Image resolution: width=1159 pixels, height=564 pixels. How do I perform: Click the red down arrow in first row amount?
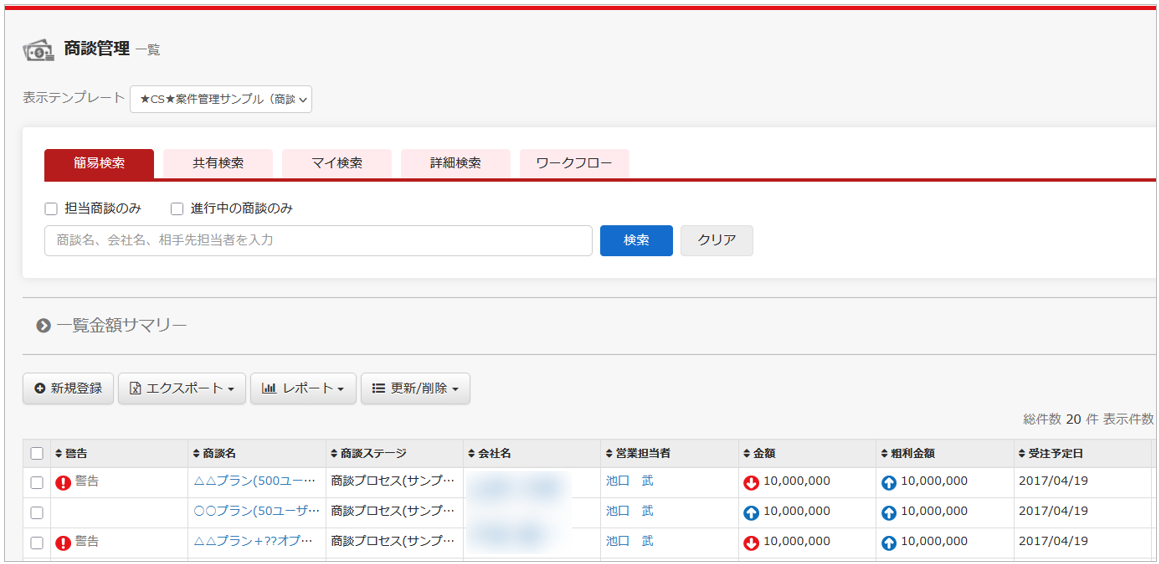(751, 483)
